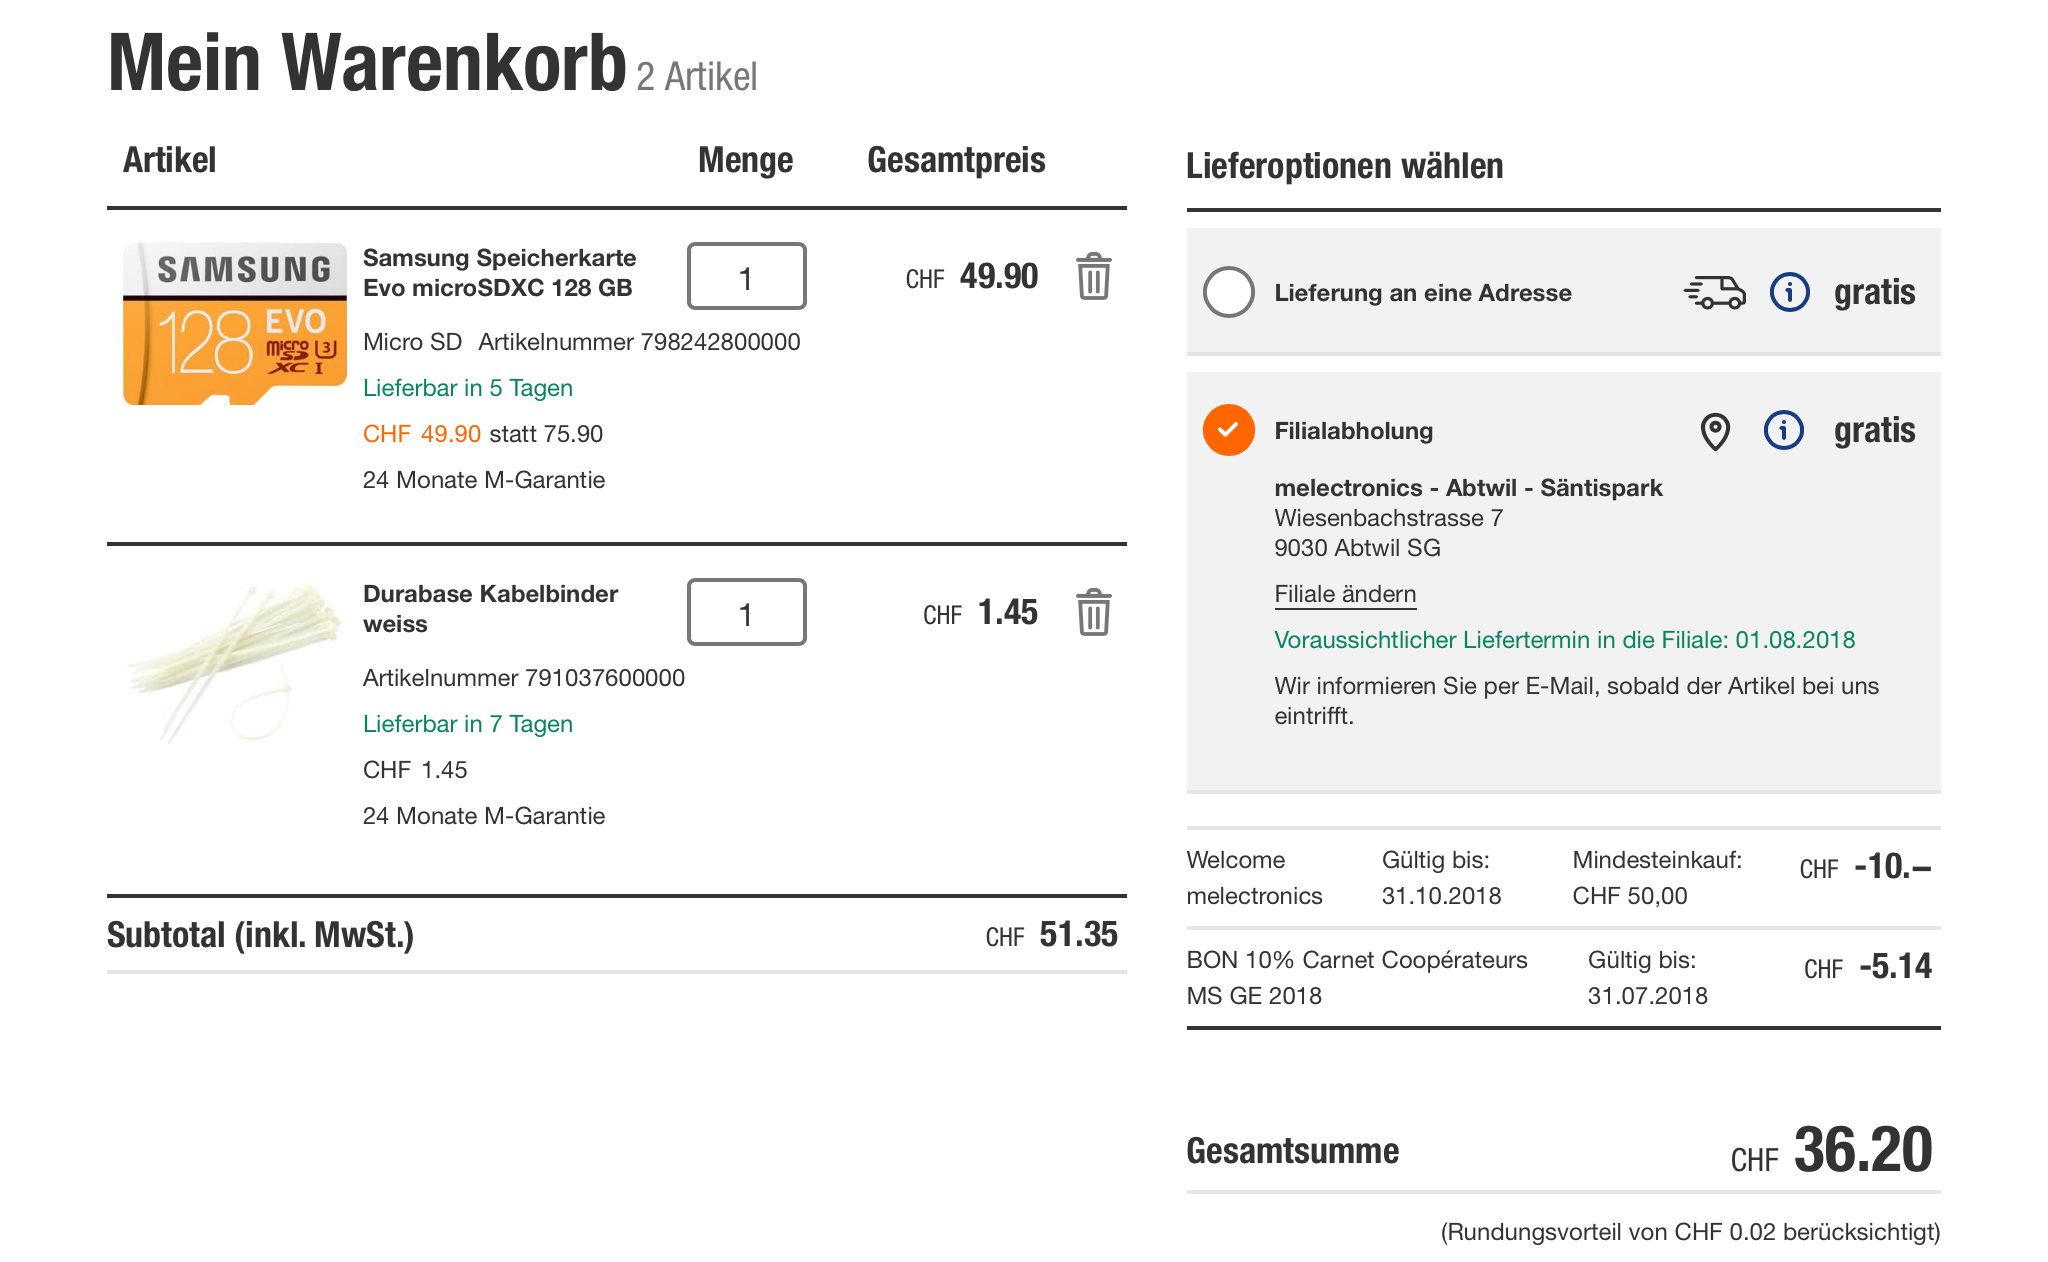Click the Filialabholung label text
Viewport: 2048px width, 1262px height.
[x=1353, y=431]
